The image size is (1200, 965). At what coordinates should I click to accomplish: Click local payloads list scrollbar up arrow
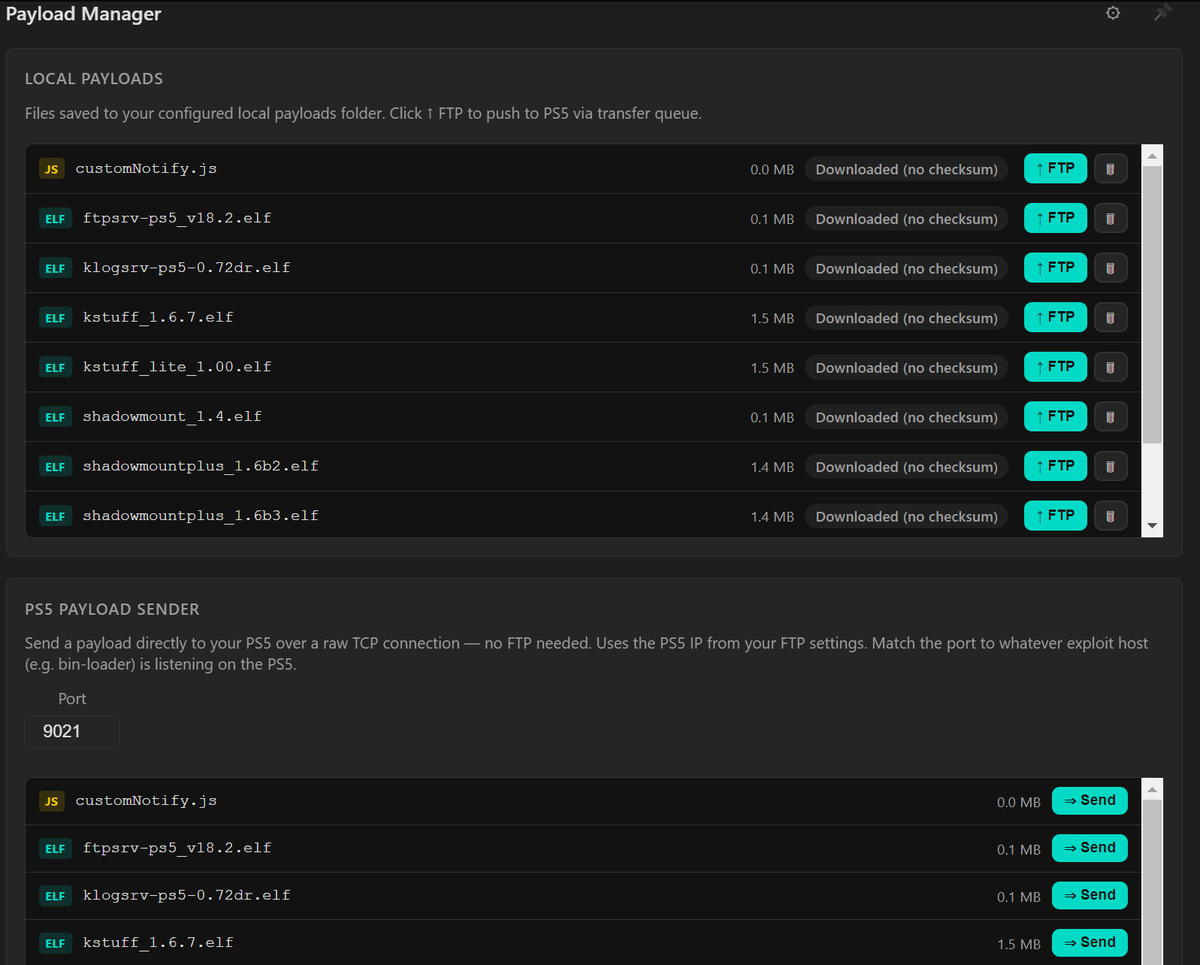tap(1152, 156)
